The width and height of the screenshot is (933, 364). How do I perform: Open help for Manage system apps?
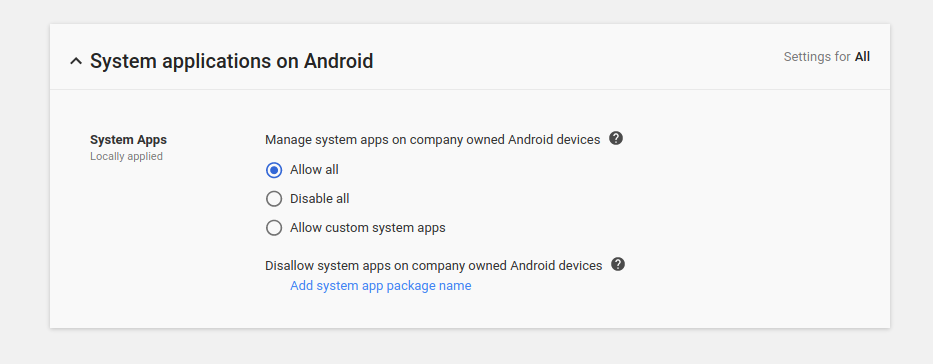(616, 139)
